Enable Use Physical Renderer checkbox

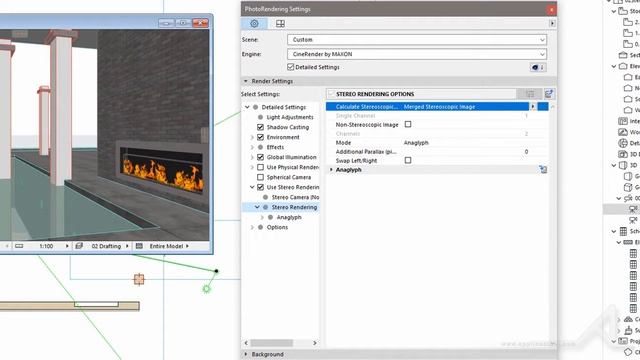click(x=260, y=167)
